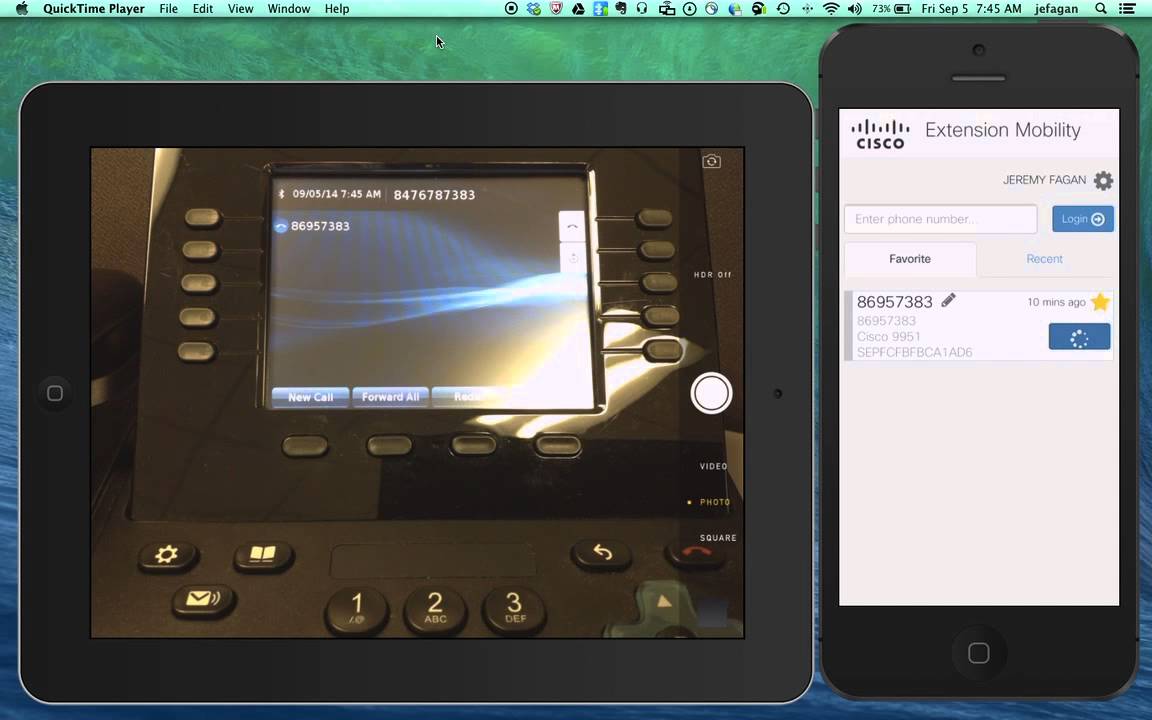The image size is (1152, 720).
Task: Click the date and time display
Action: (971, 9)
